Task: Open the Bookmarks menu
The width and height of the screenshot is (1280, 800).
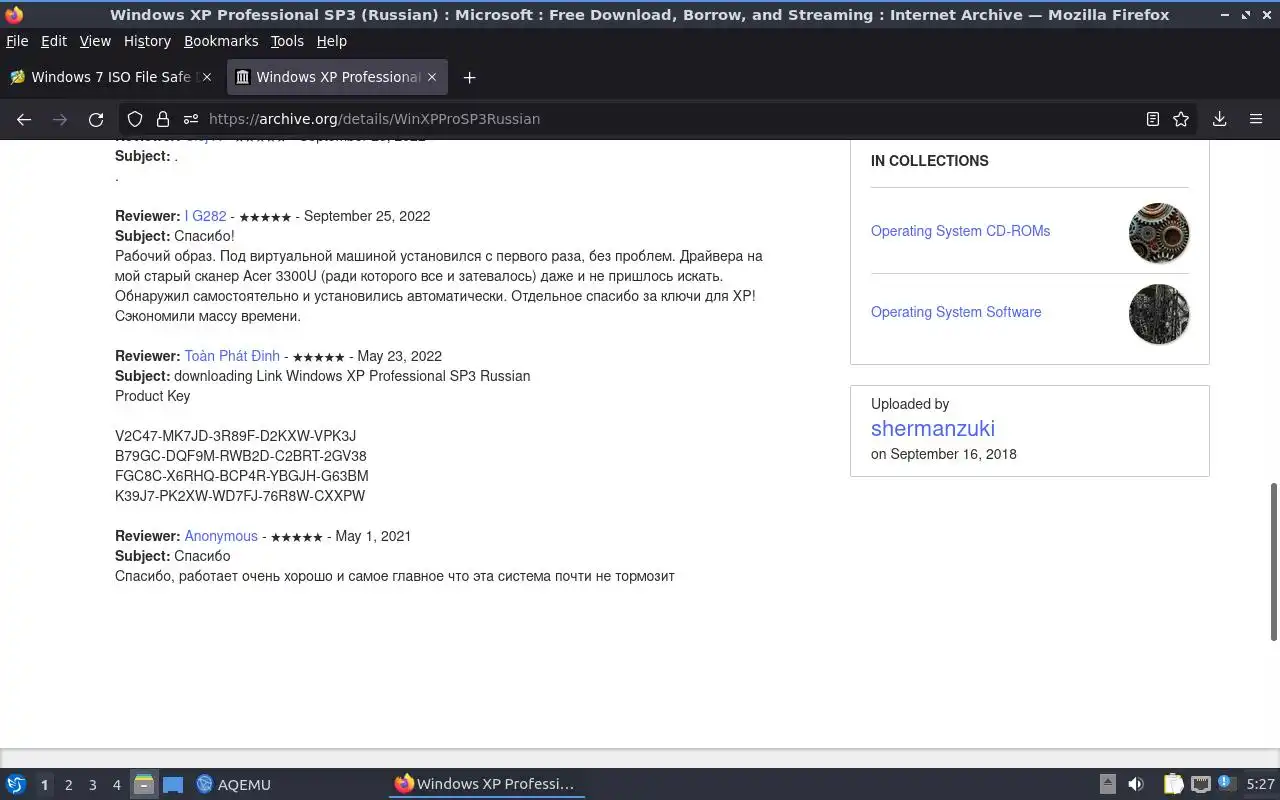Action: click(221, 41)
